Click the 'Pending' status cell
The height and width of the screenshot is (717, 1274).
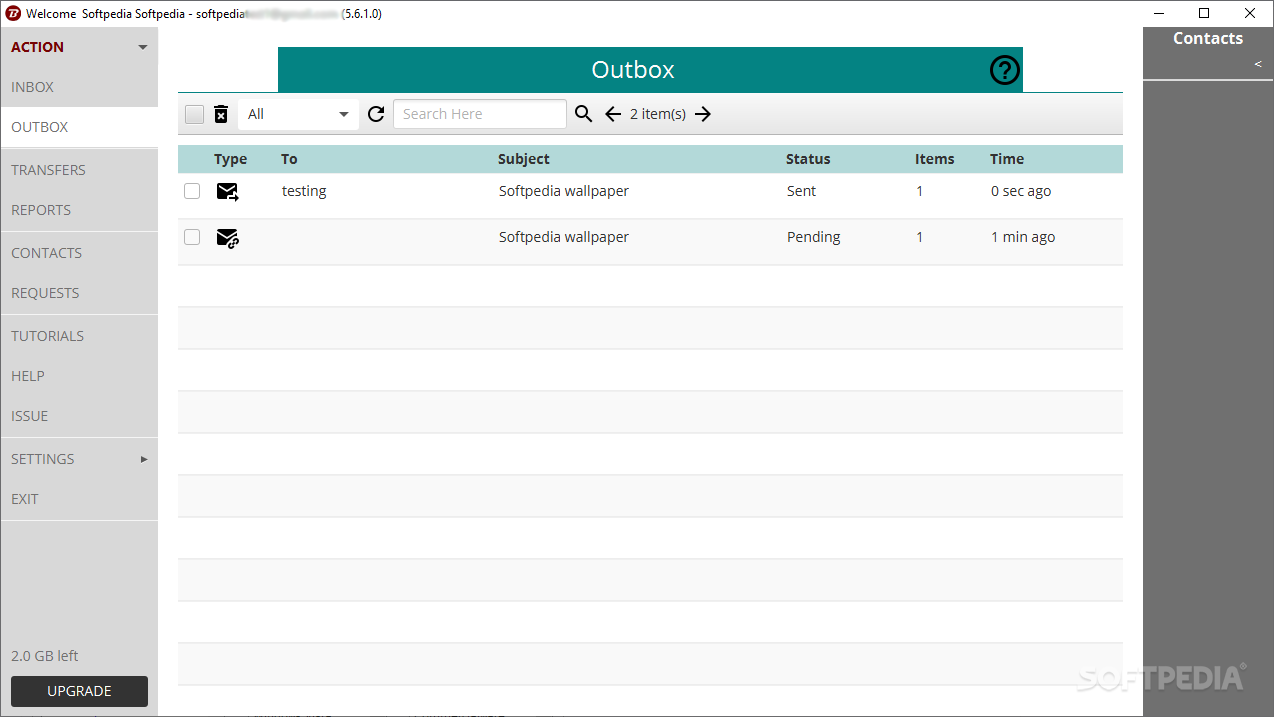[814, 237]
